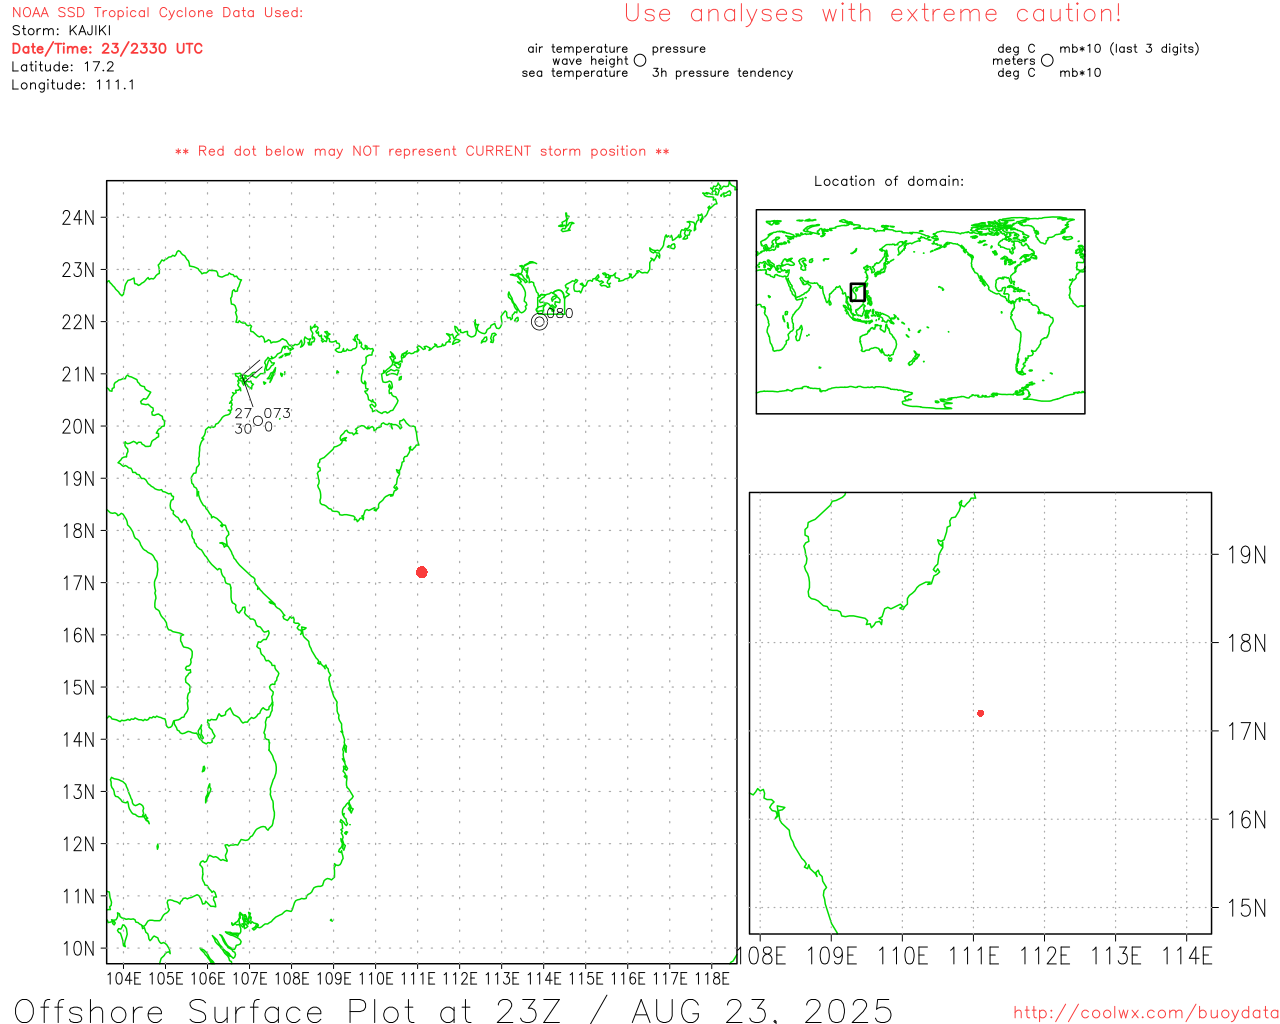Click the 114E label under the inset map
1280x1024 pixels.
coord(1187,956)
